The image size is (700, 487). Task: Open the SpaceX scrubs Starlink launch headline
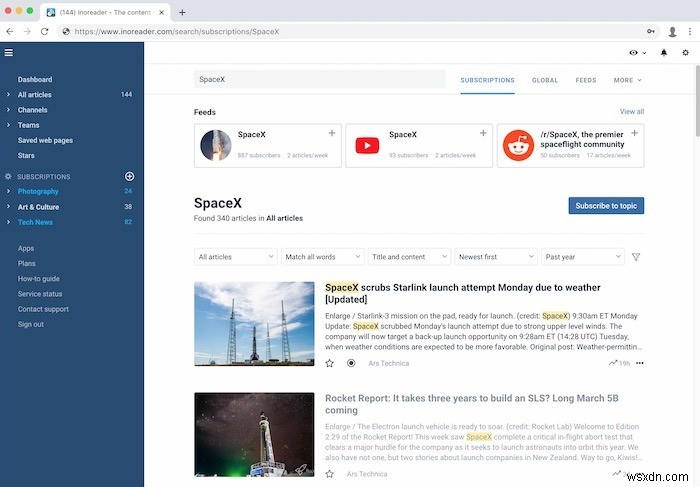(462, 293)
